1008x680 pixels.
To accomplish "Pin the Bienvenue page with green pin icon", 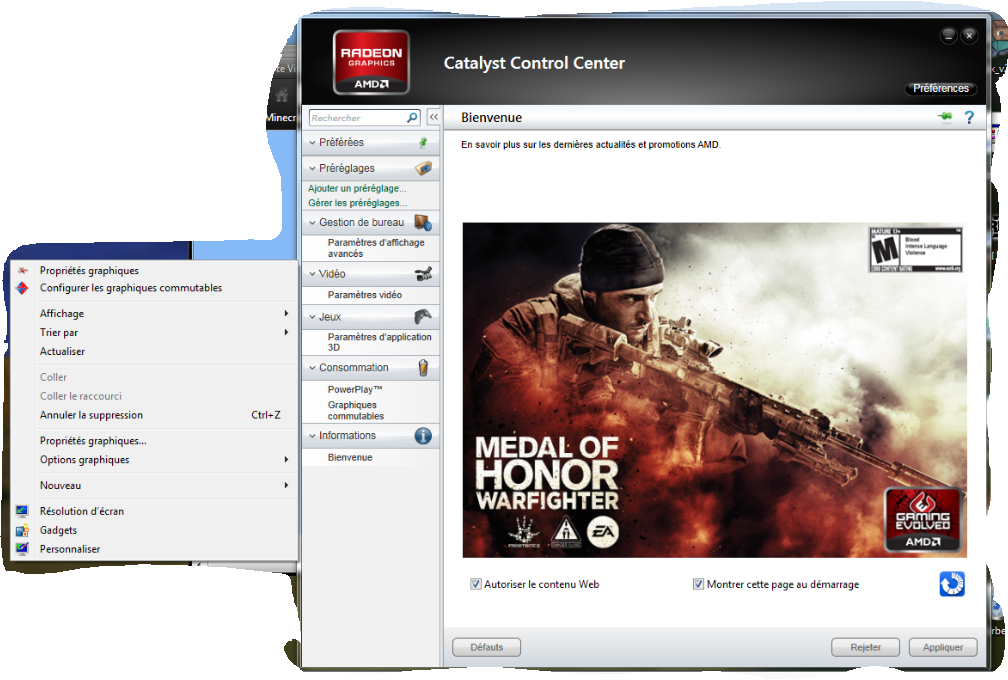I will (x=945, y=116).
